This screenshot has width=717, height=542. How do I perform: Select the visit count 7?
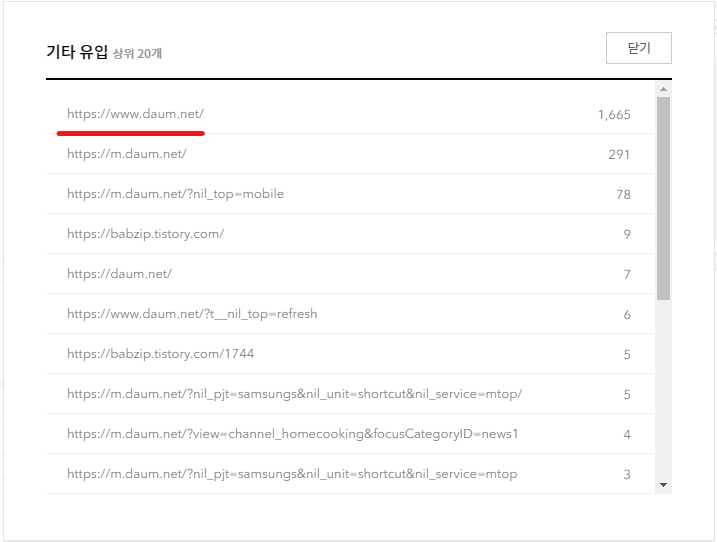coord(627,275)
